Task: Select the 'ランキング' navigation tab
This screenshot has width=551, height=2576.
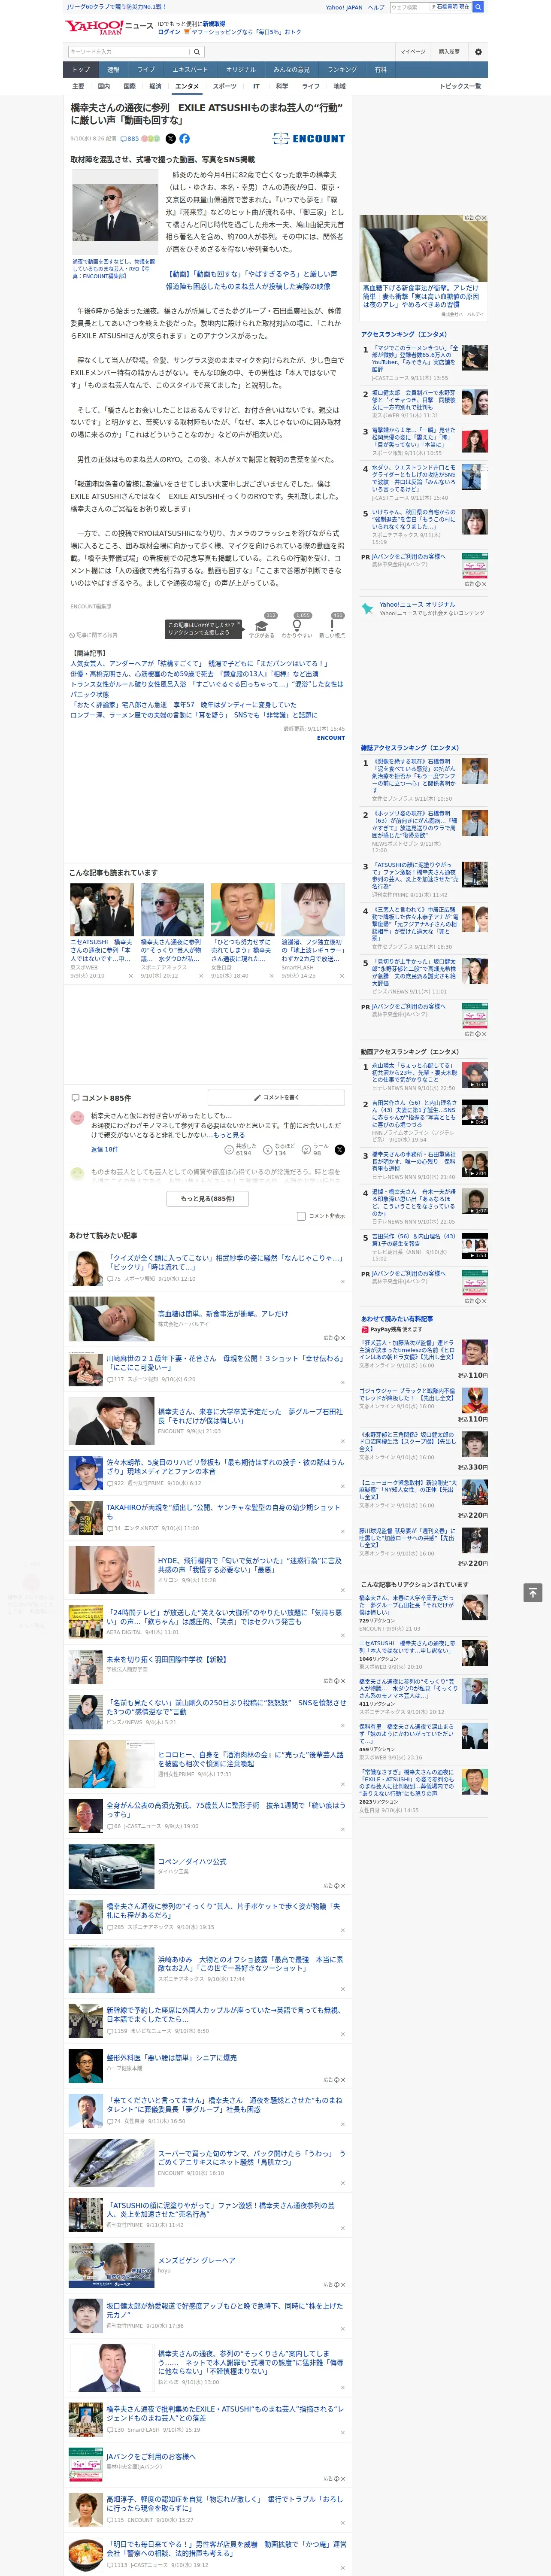Action: (x=342, y=70)
